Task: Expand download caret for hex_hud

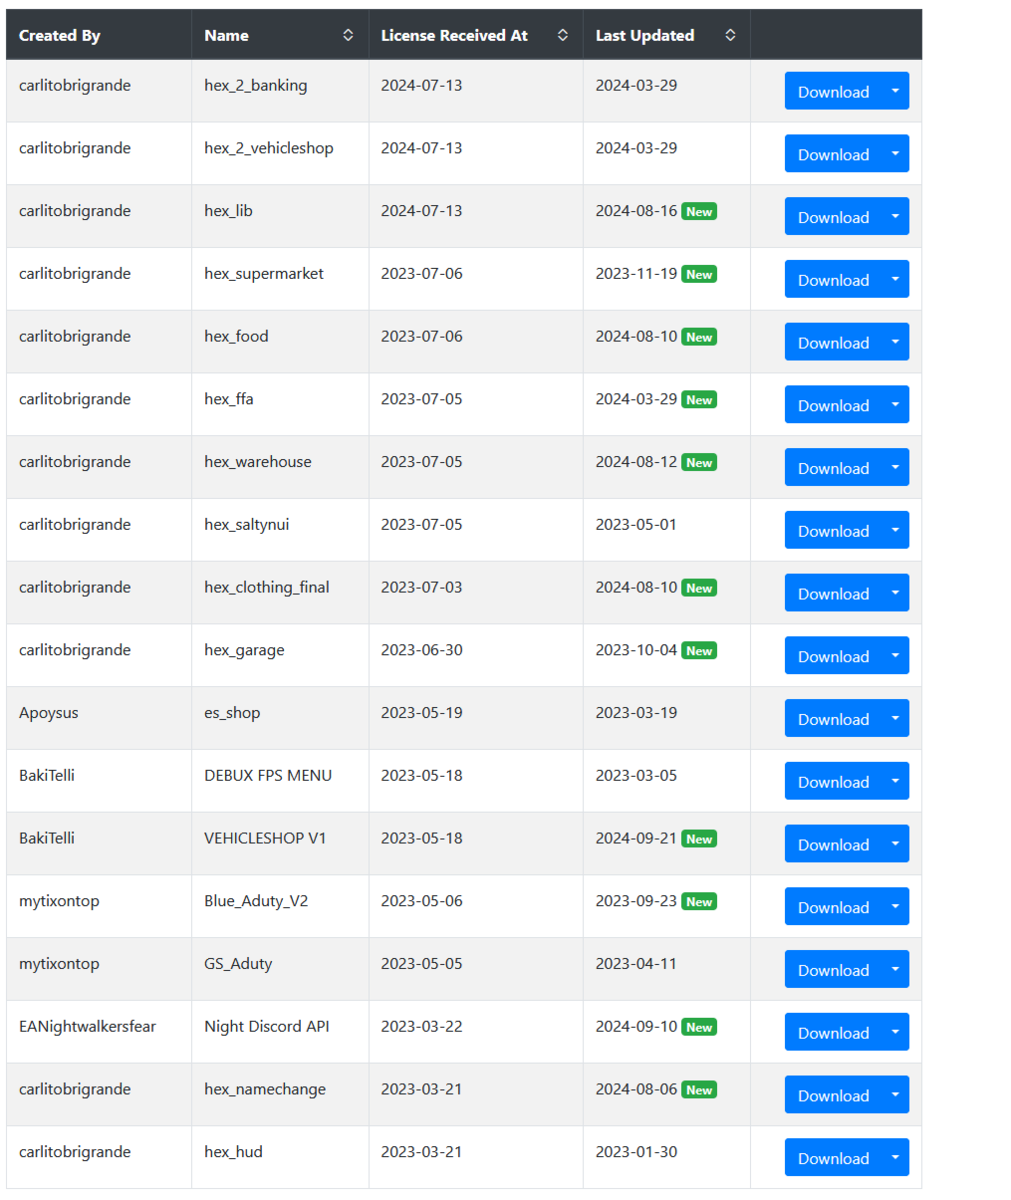Action: point(895,1157)
